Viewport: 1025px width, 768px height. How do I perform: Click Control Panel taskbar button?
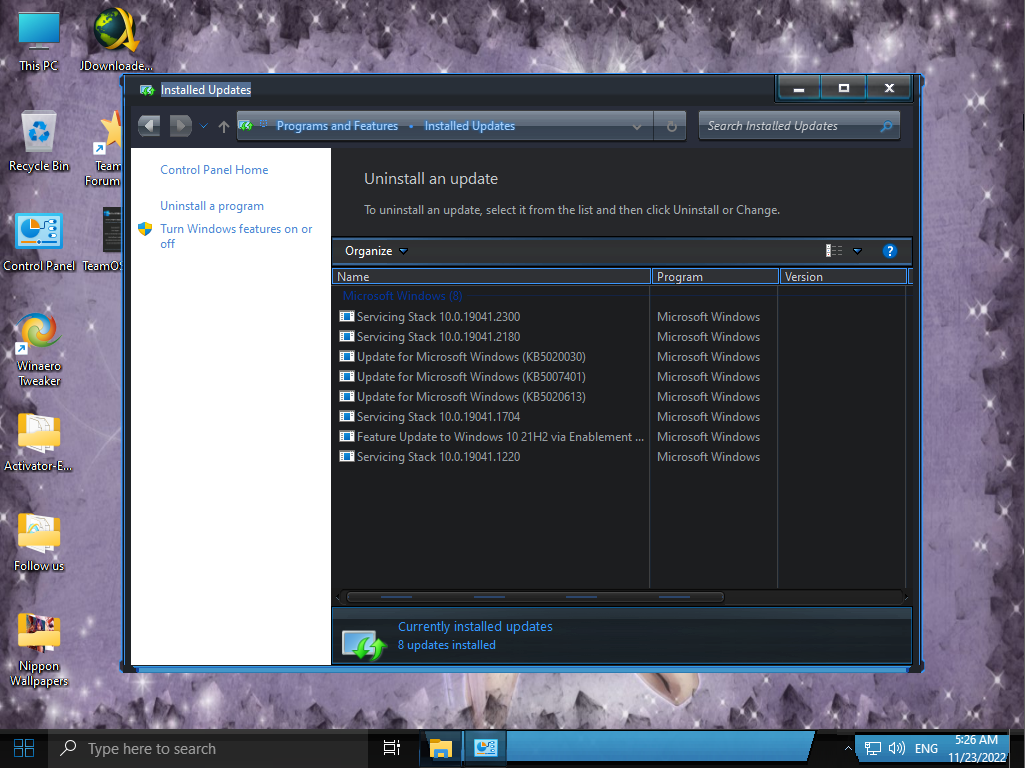[486, 748]
